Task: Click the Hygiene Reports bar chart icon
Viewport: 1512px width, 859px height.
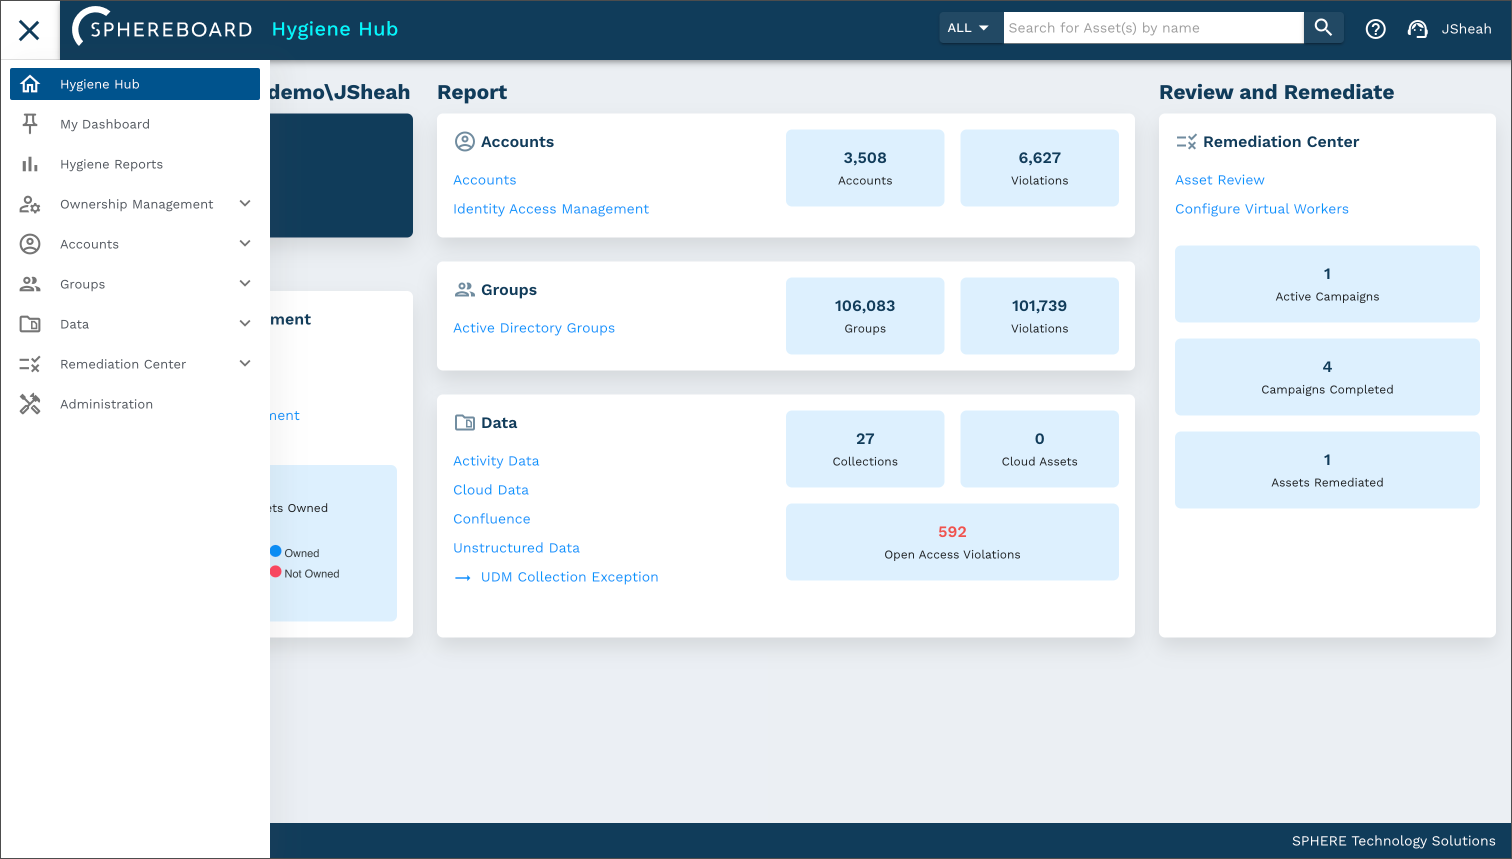Action: tap(30, 164)
